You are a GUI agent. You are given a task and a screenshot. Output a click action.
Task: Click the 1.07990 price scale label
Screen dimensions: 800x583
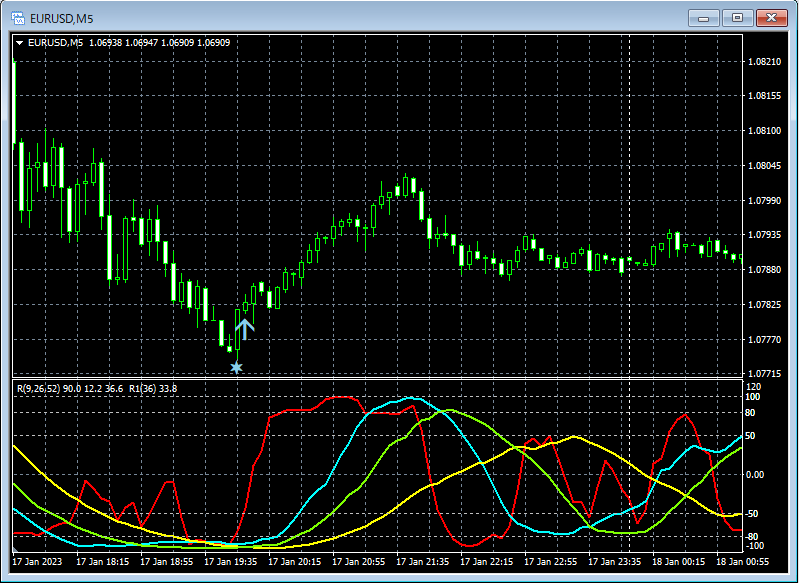(764, 200)
